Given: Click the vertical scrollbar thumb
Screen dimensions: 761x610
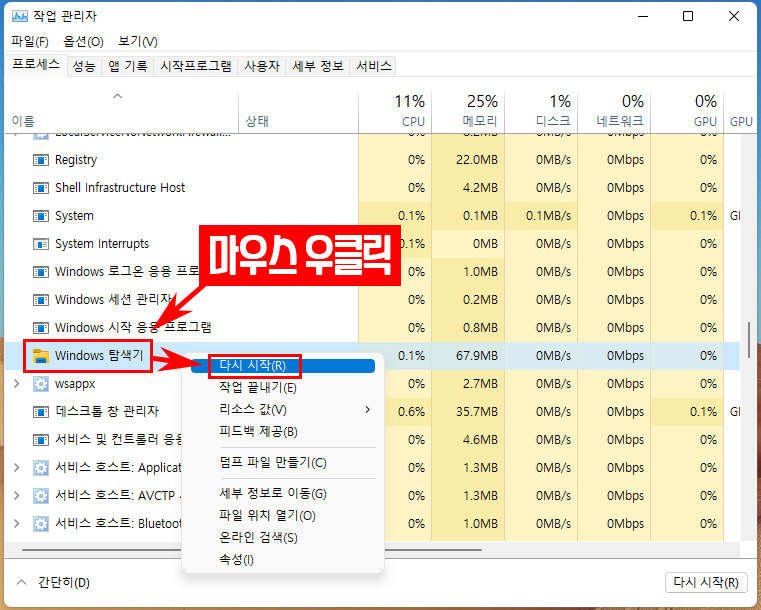Looking at the screenshot, I should point(750,339).
